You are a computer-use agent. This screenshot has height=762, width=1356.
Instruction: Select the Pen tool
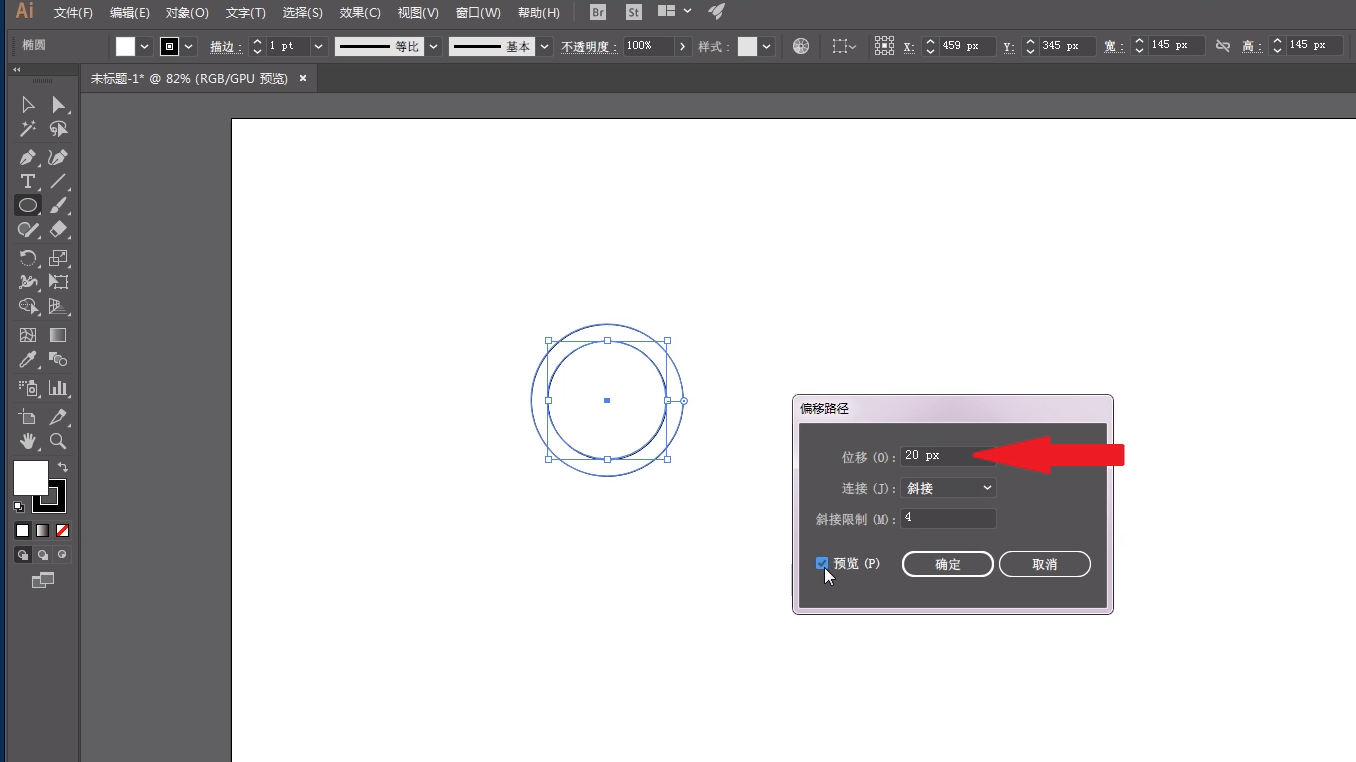(x=28, y=157)
